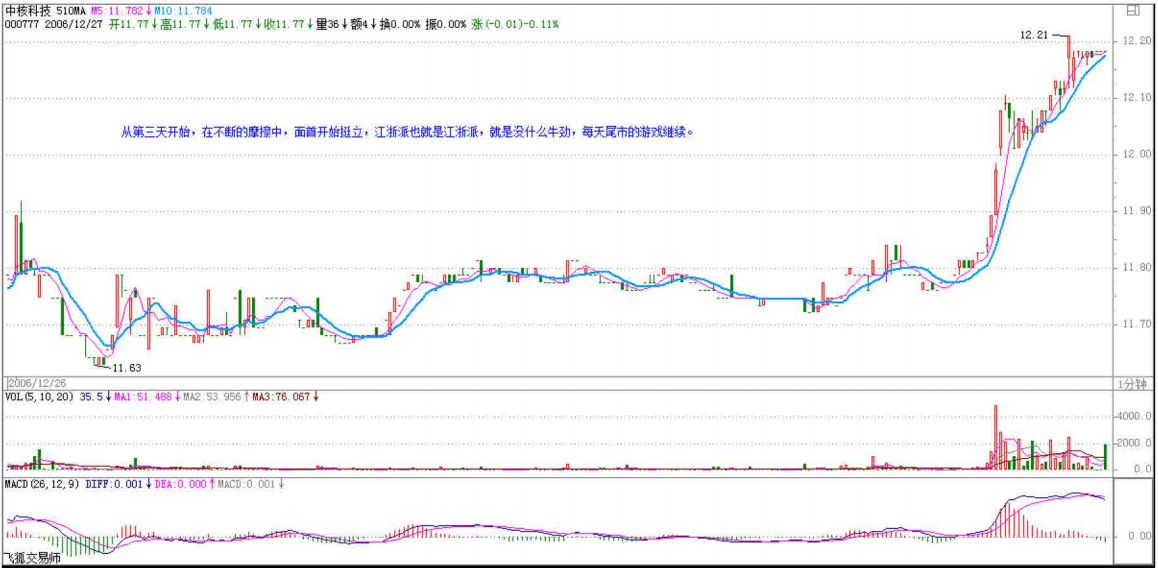Image resolution: width=1158 pixels, height=568 pixels.
Task: Click the 12.21 high price marker
Action: pyautogui.click(x=1033, y=34)
